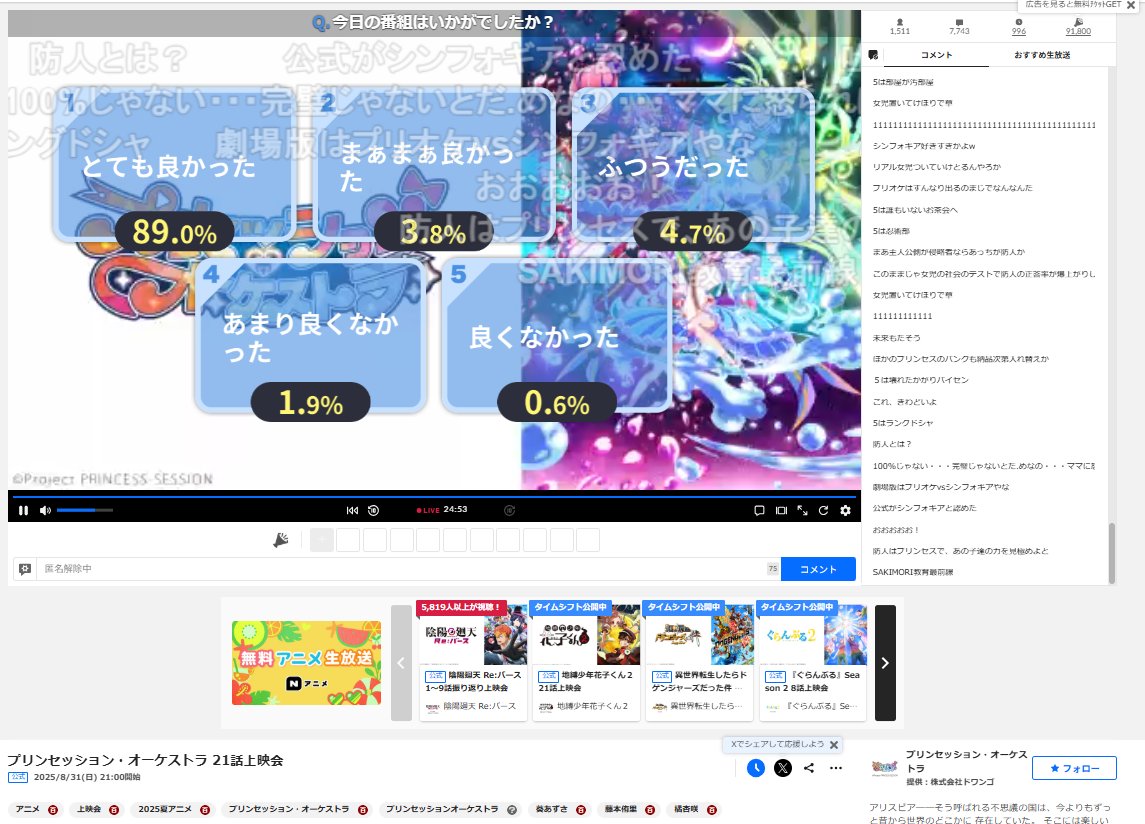Image resolution: width=1145 pixels, height=824 pixels.
Task: Open the 無料アニメ生放送 banner
Action: point(306,663)
